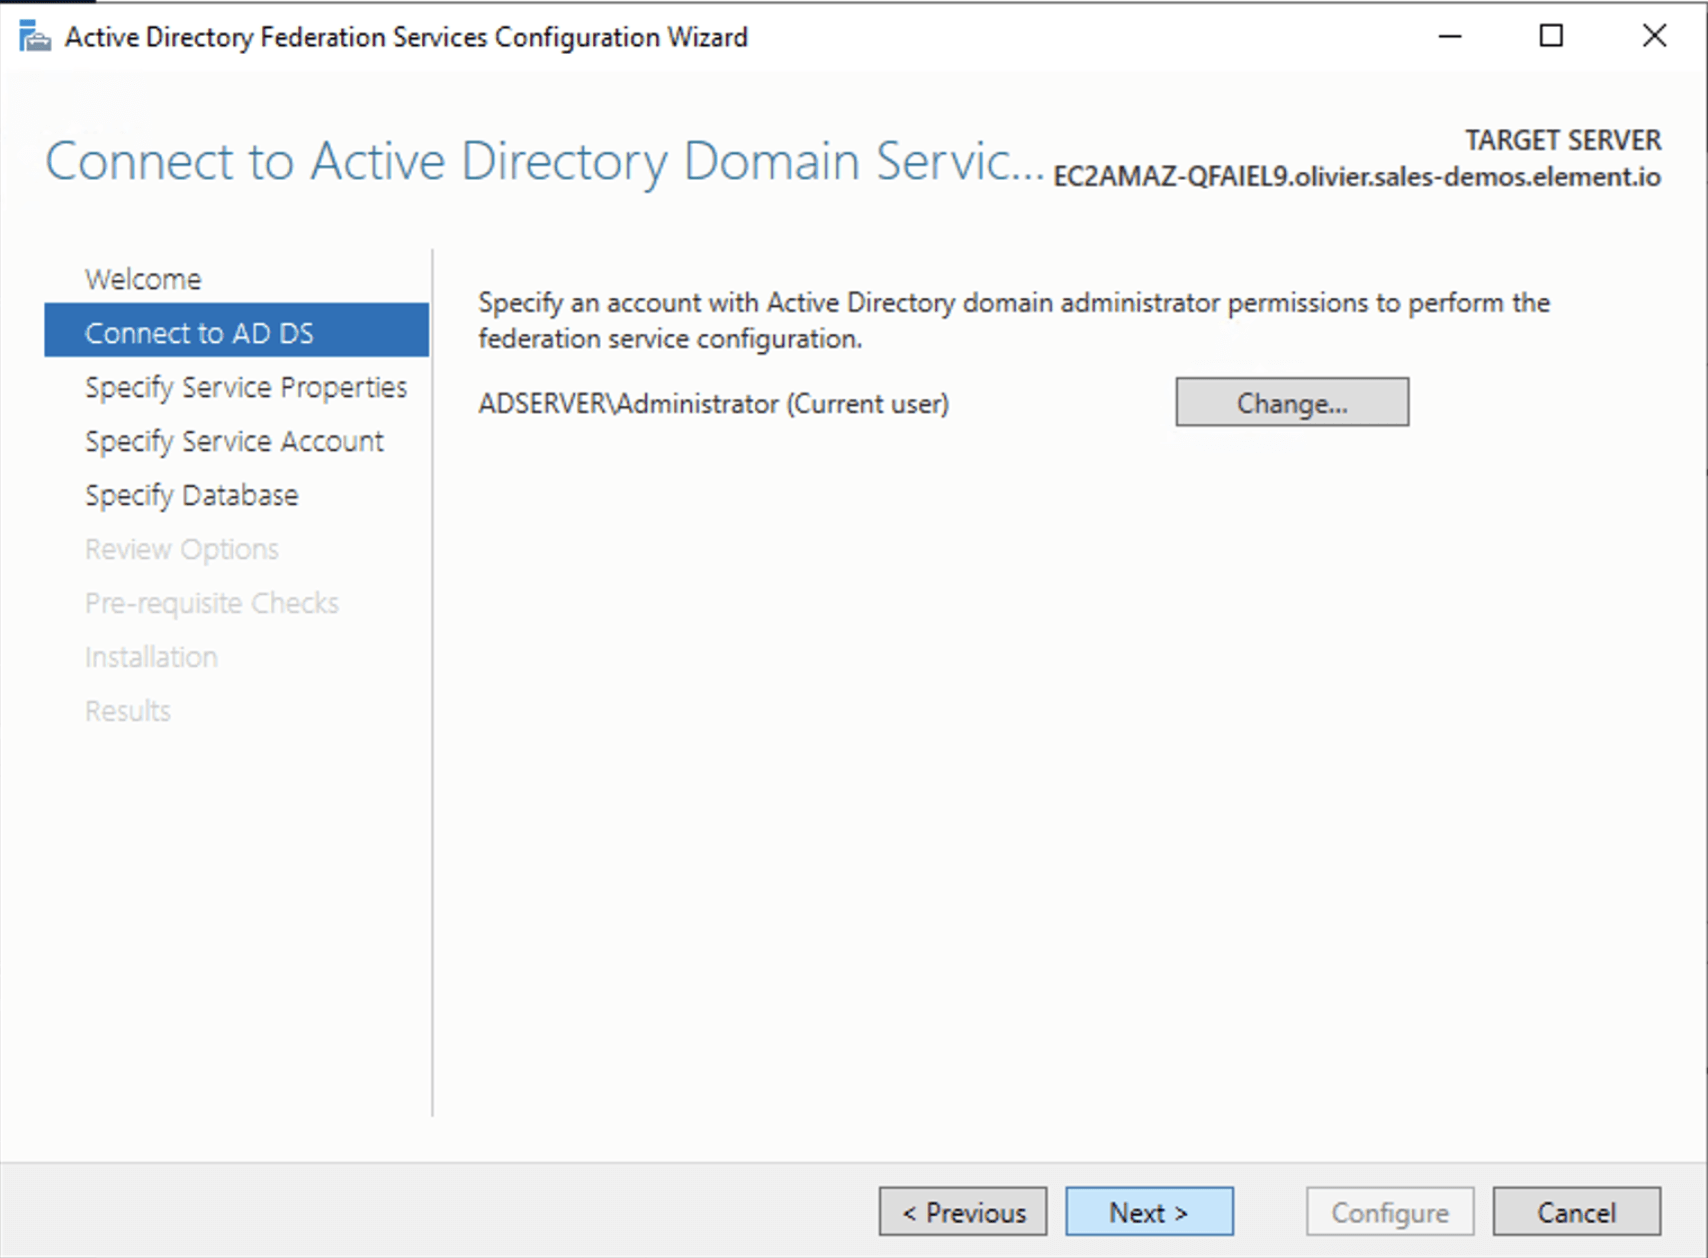Maximize the wizard window
Viewport: 1708px width, 1258px height.
click(1551, 37)
